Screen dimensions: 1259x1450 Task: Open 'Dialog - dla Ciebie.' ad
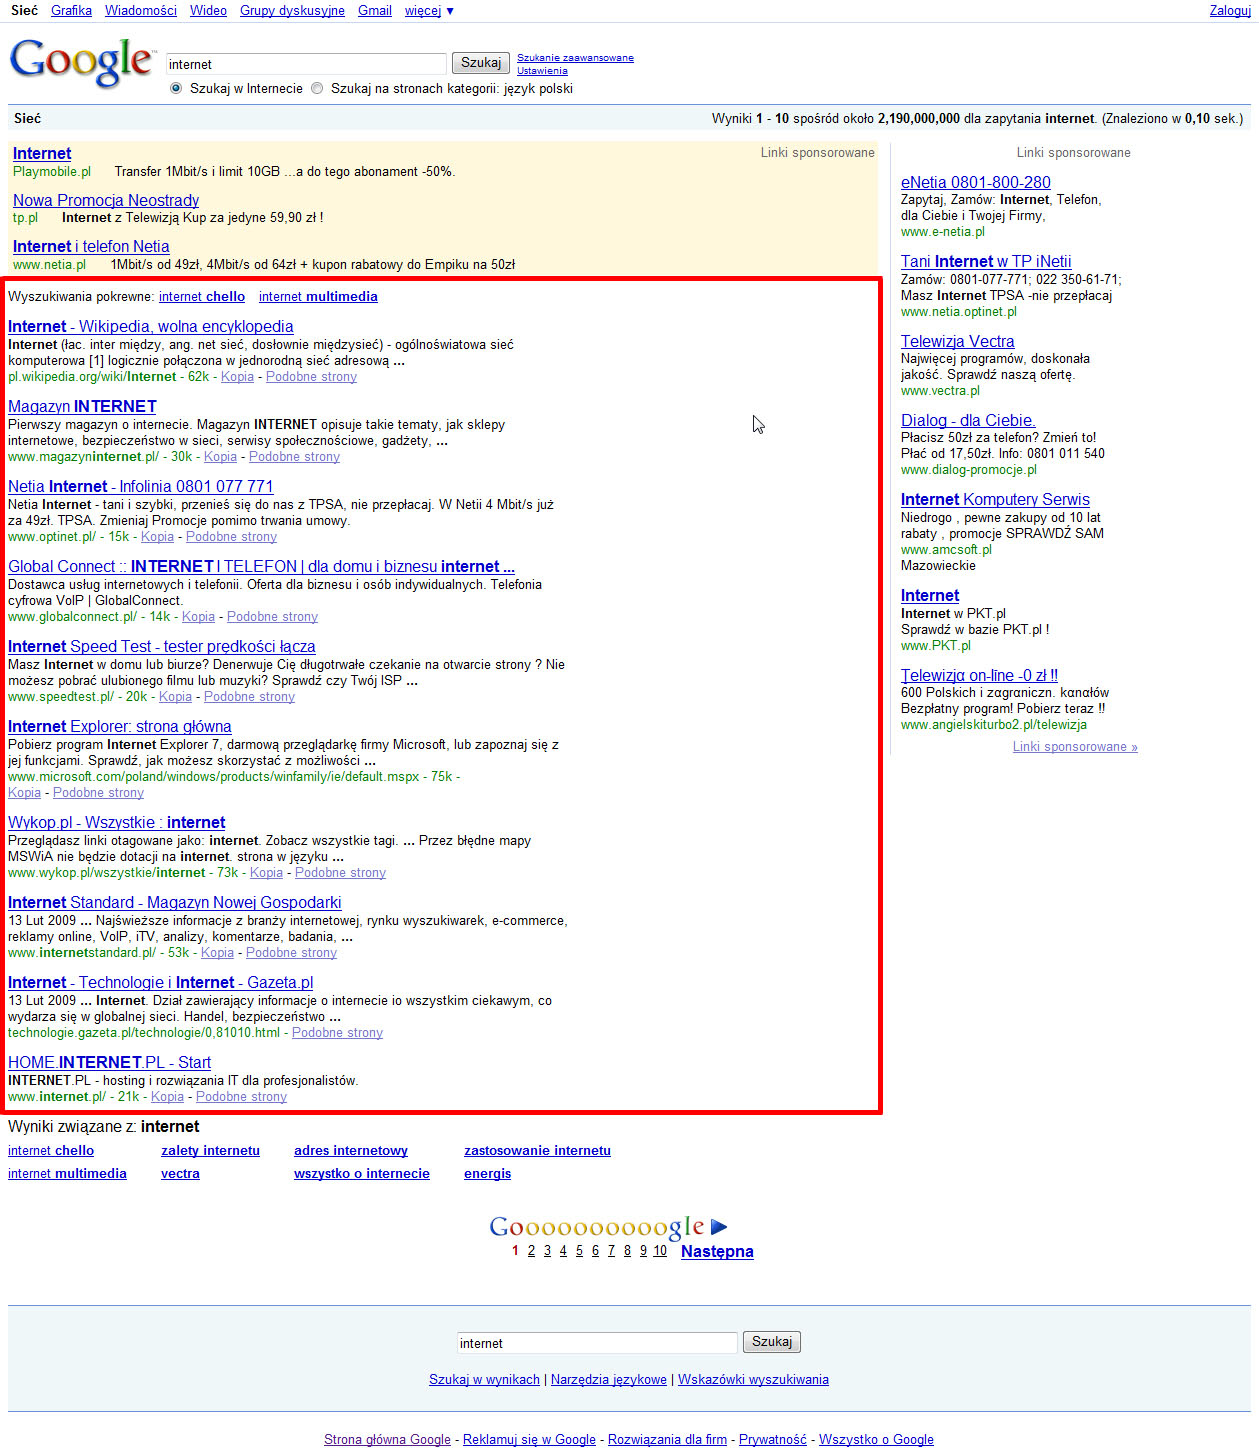[968, 420]
